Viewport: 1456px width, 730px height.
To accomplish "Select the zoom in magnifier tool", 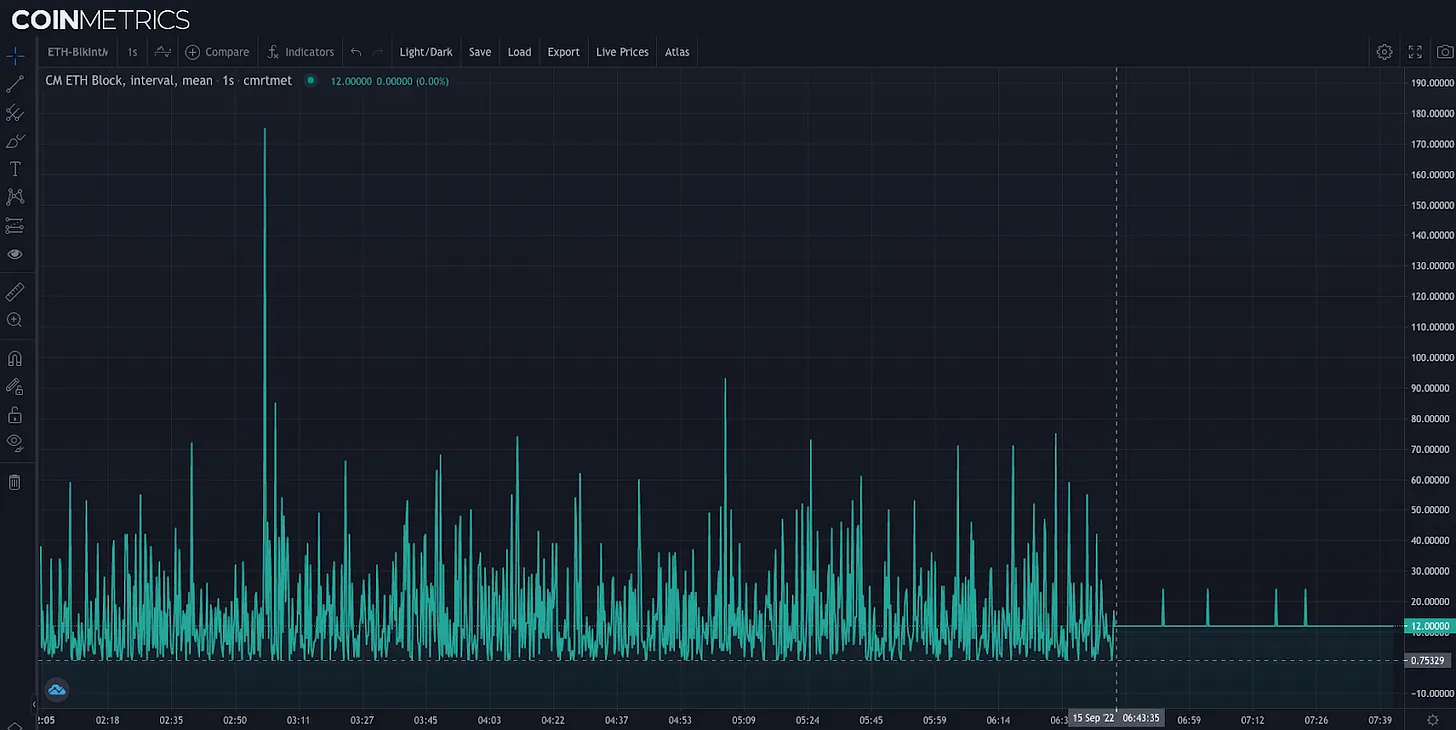I will [x=15, y=320].
